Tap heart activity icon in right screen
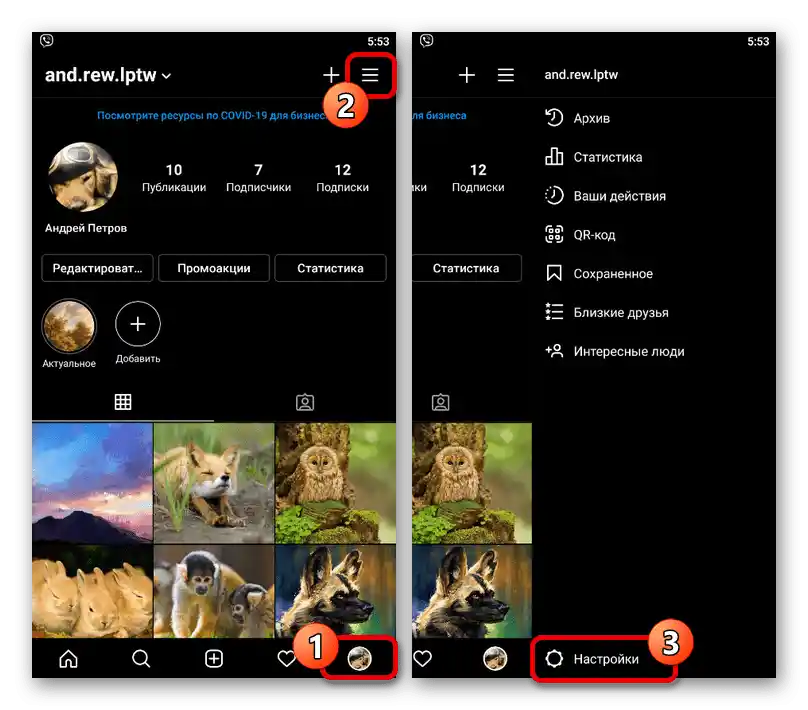The image size is (808, 710). click(422, 658)
